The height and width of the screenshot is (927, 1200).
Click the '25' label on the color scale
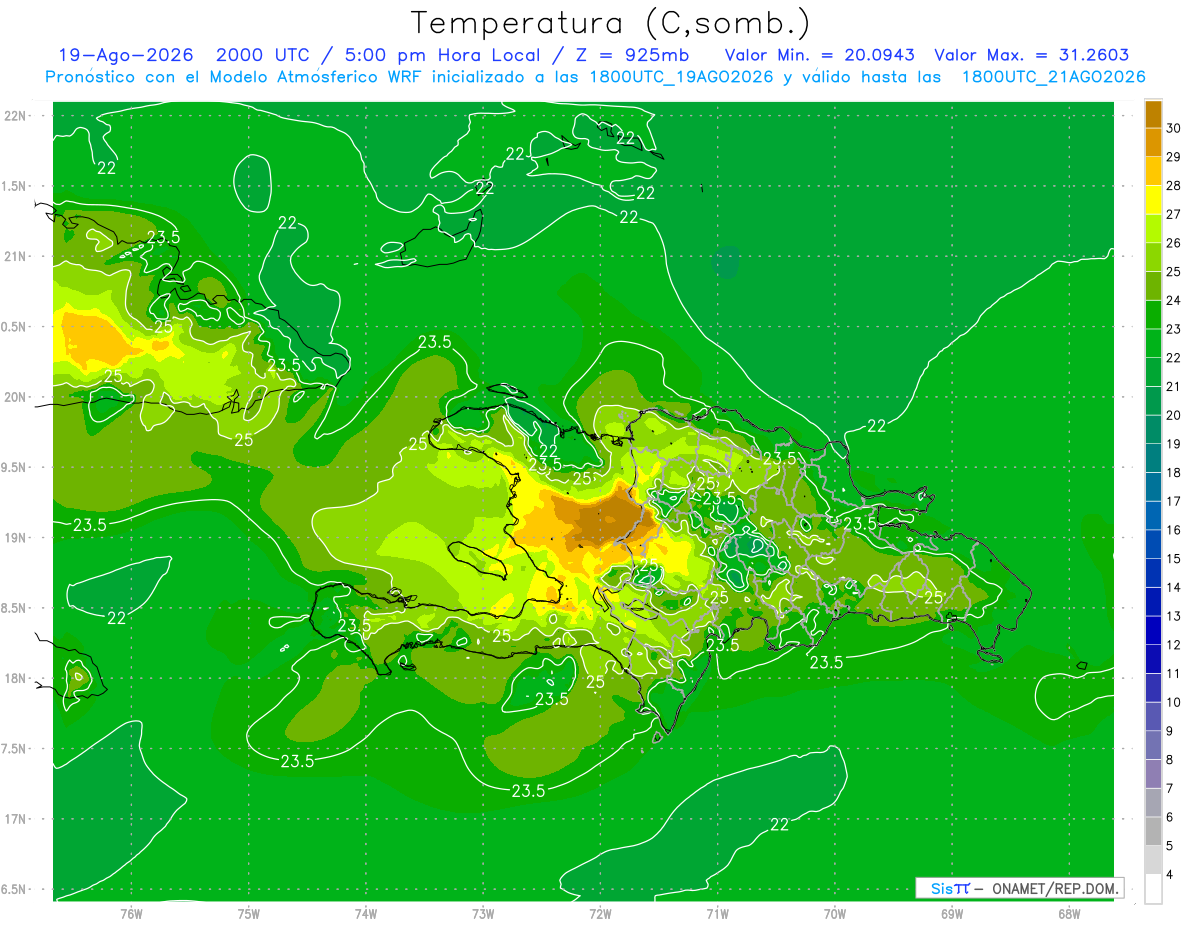pos(1174,272)
